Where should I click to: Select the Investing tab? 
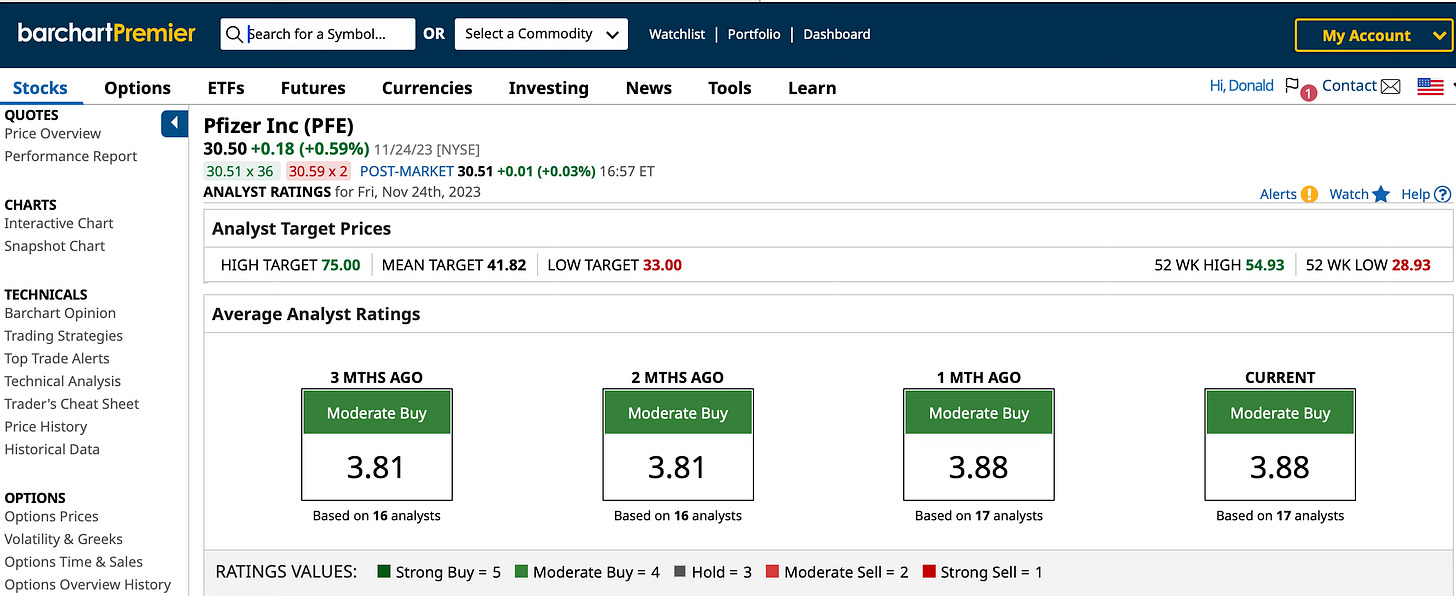pyautogui.click(x=548, y=88)
